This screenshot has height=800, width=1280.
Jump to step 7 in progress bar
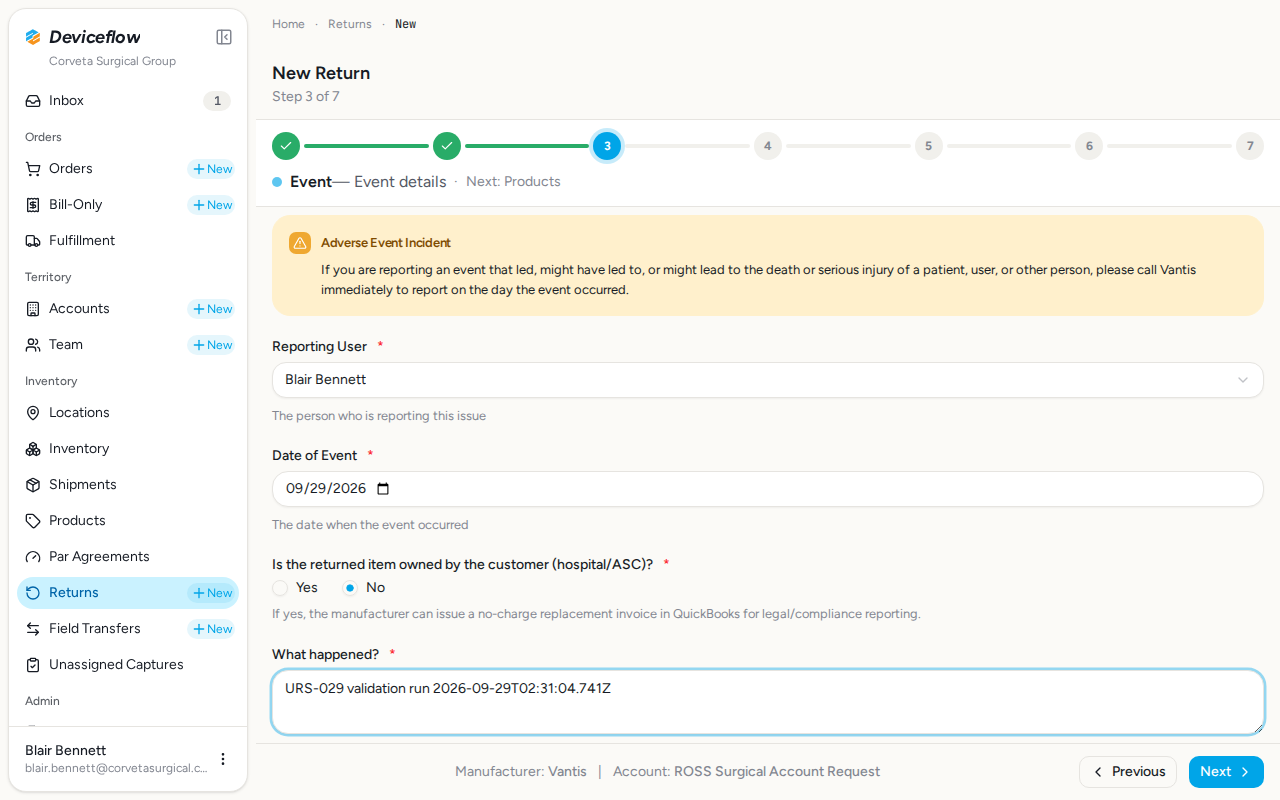[x=1250, y=146]
